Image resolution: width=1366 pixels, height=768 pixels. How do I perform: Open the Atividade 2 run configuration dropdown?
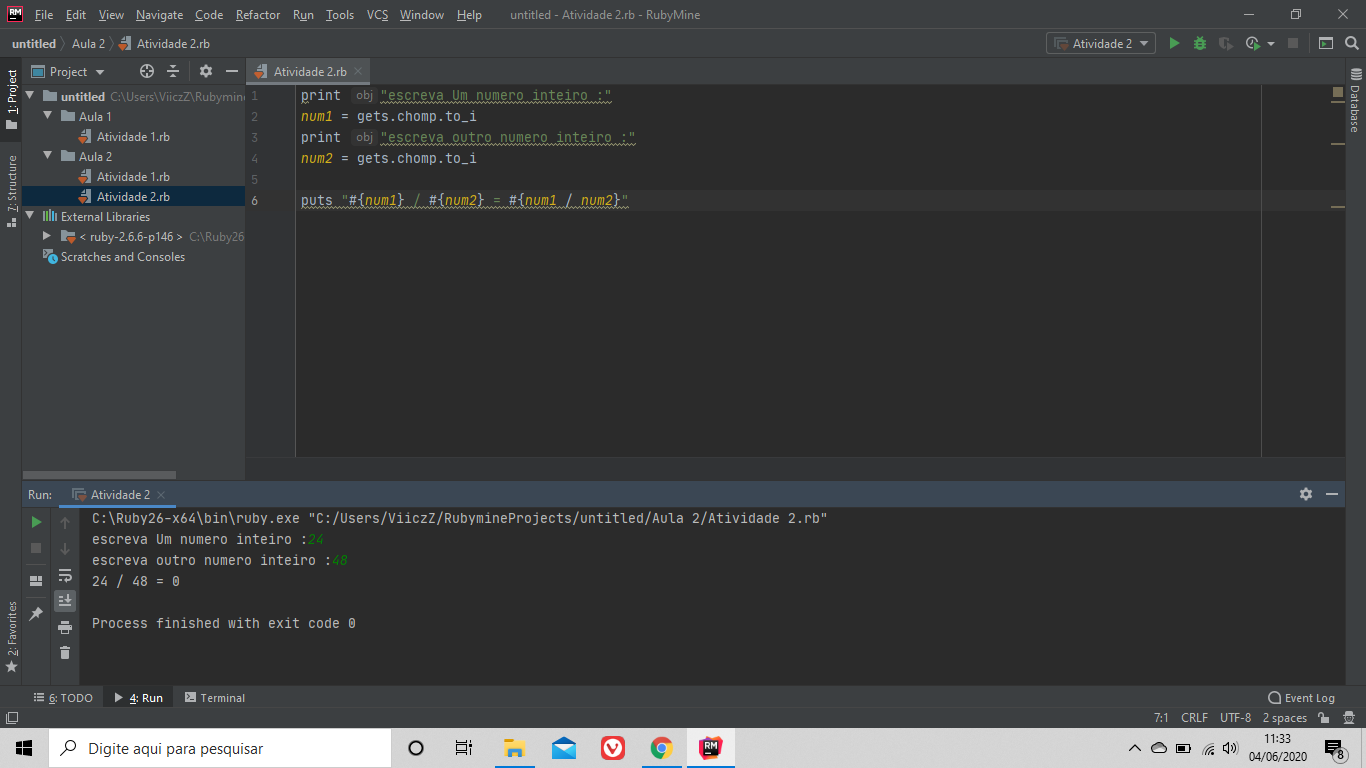click(x=1102, y=44)
